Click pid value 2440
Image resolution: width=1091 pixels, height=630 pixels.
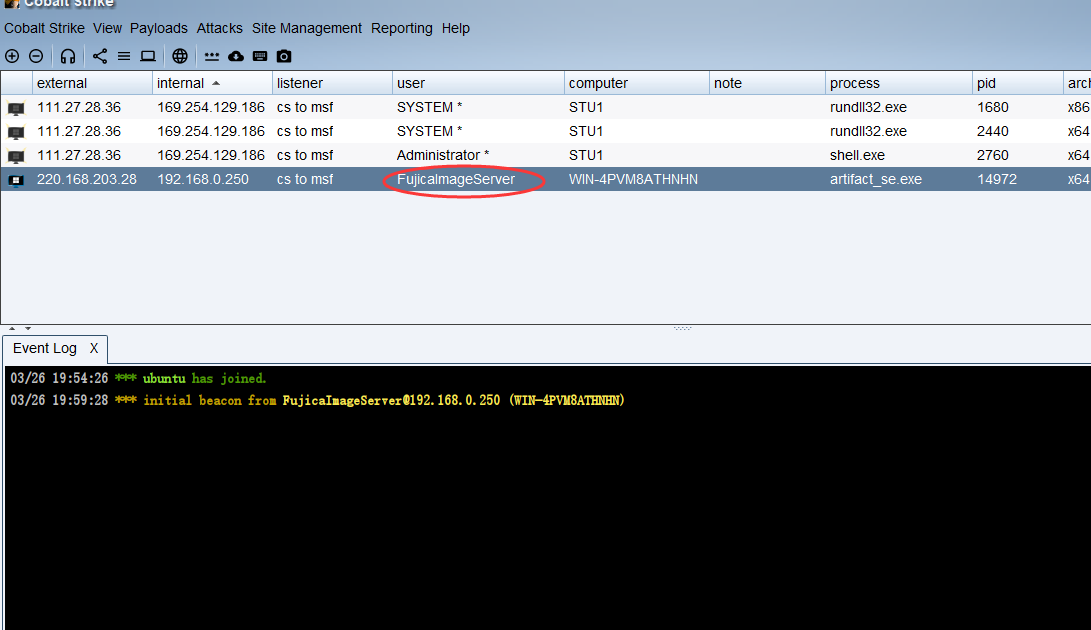click(992, 131)
